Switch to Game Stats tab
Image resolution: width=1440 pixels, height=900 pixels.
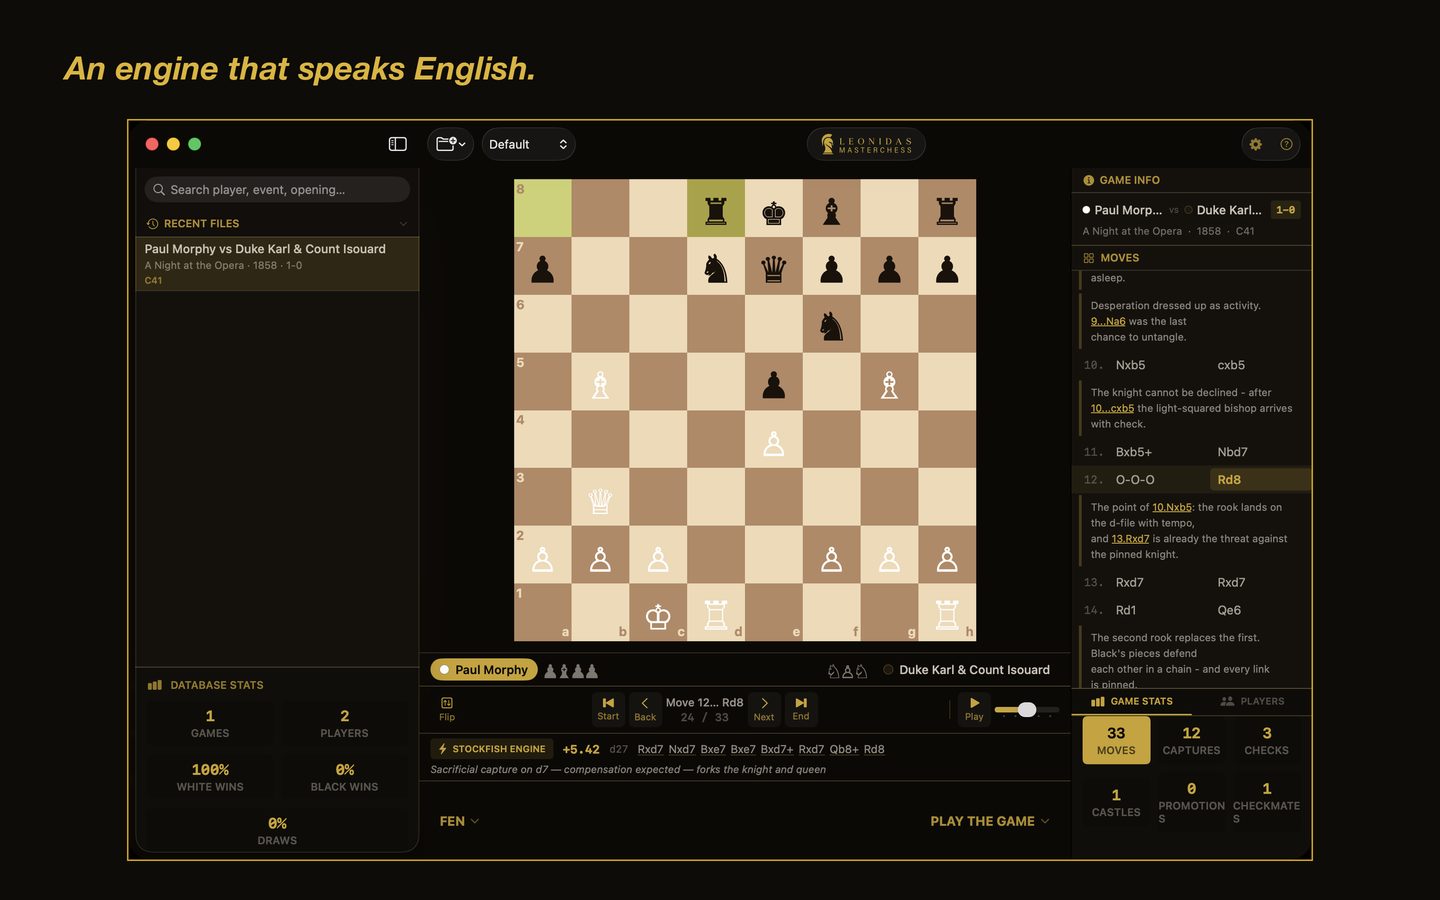click(x=1132, y=701)
